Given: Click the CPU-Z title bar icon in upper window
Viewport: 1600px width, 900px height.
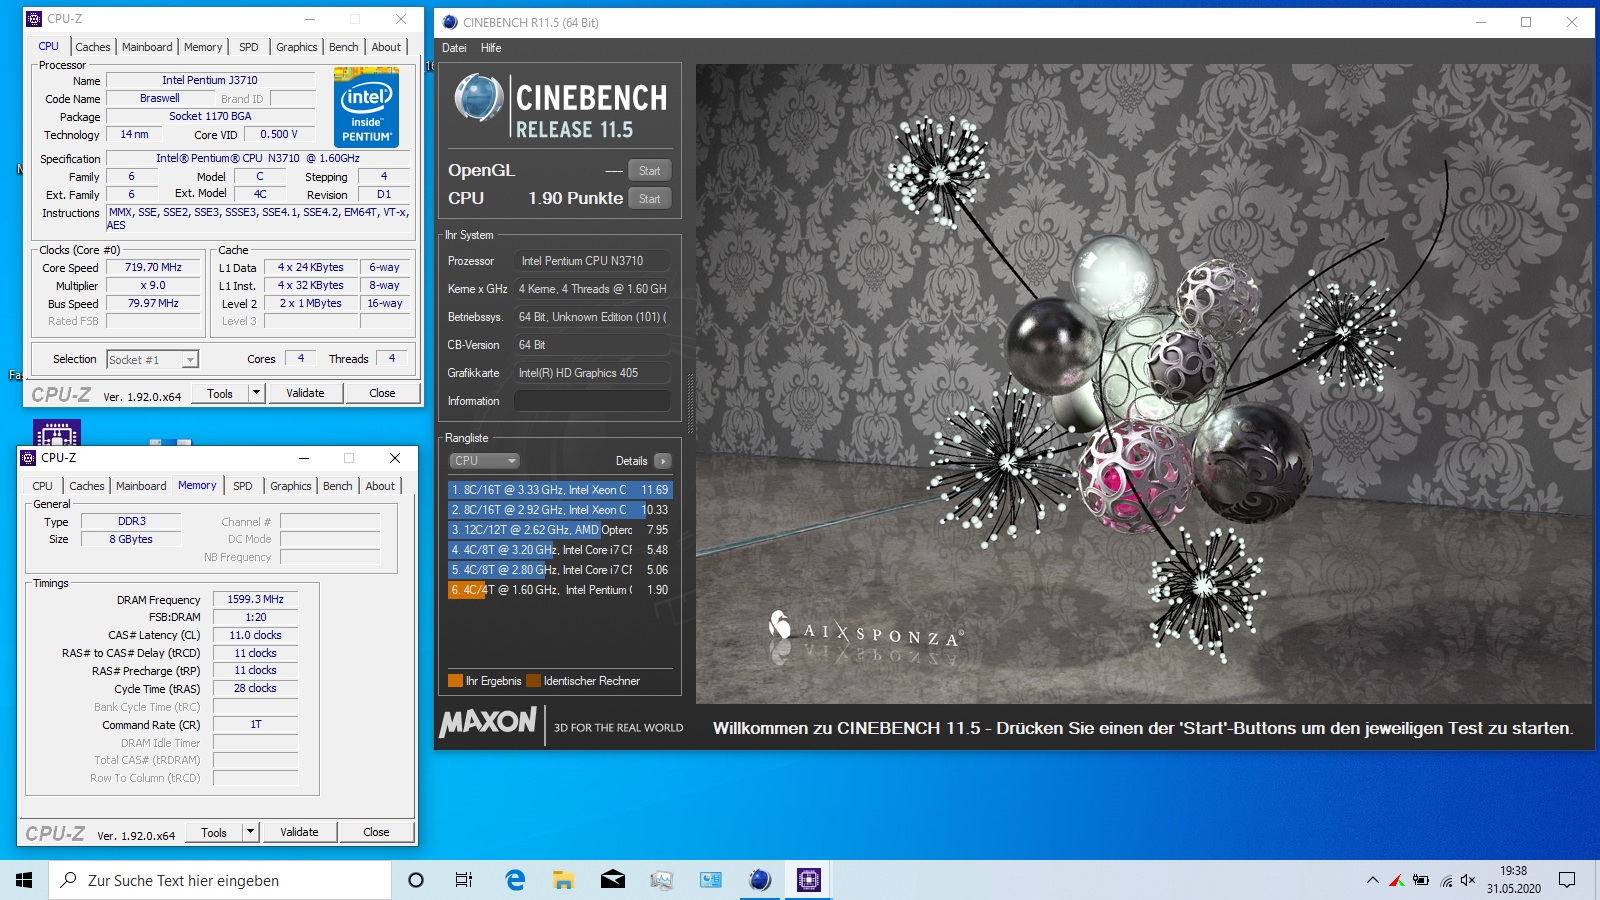Looking at the screenshot, I should (x=34, y=19).
